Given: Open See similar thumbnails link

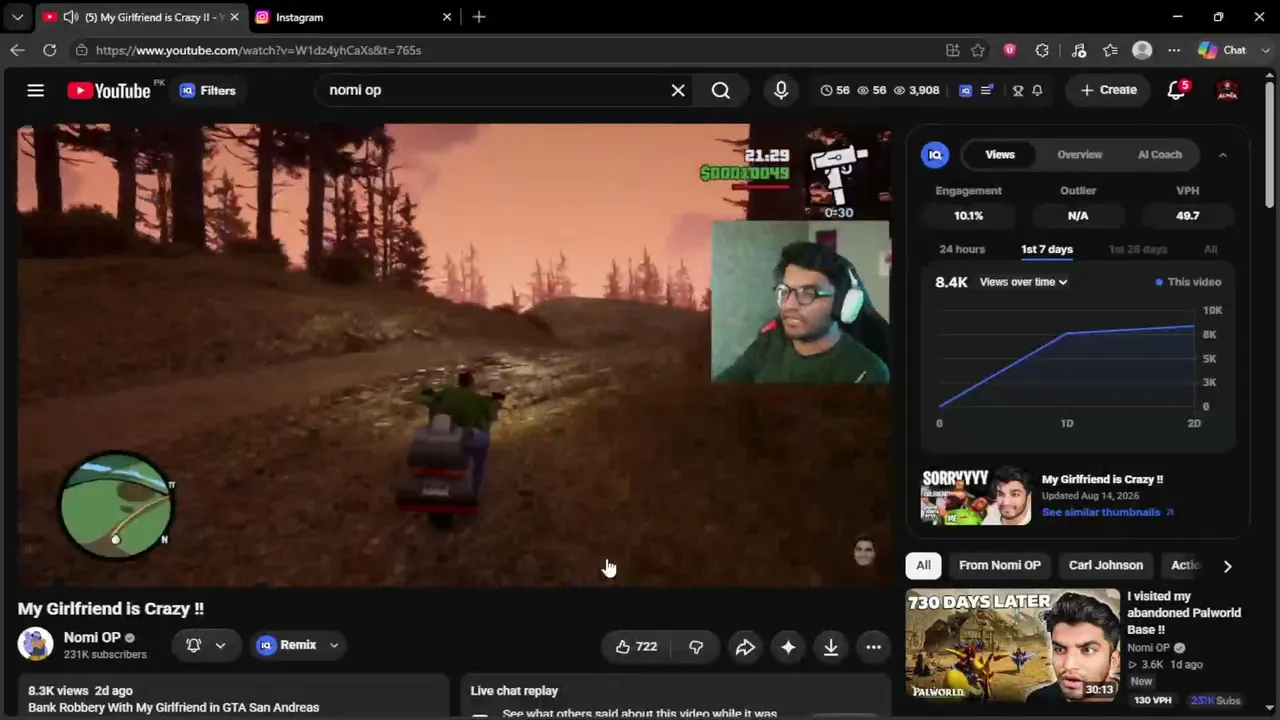Looking at the screenshot, I should (1107, 512).
